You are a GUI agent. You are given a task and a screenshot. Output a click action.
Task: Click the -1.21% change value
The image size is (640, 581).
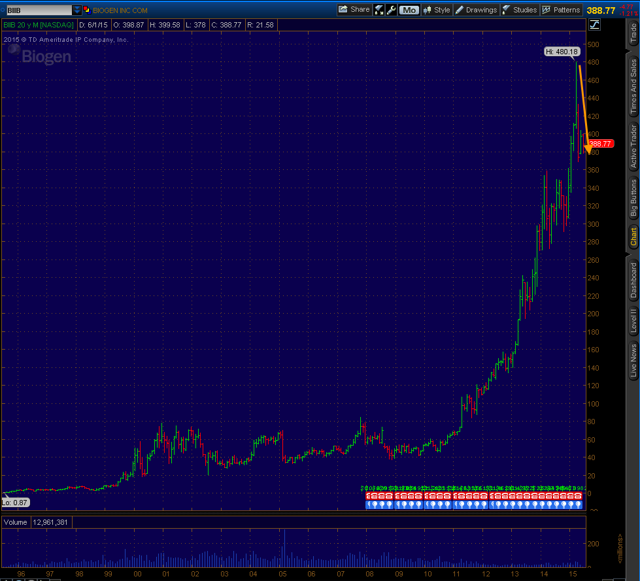[x=629, y=13]
